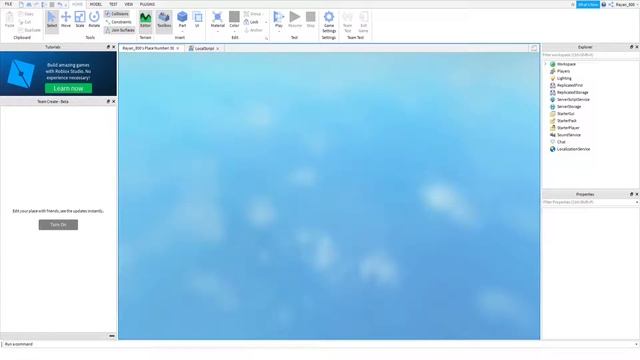Insert a new Part

(x=182, y=18)
